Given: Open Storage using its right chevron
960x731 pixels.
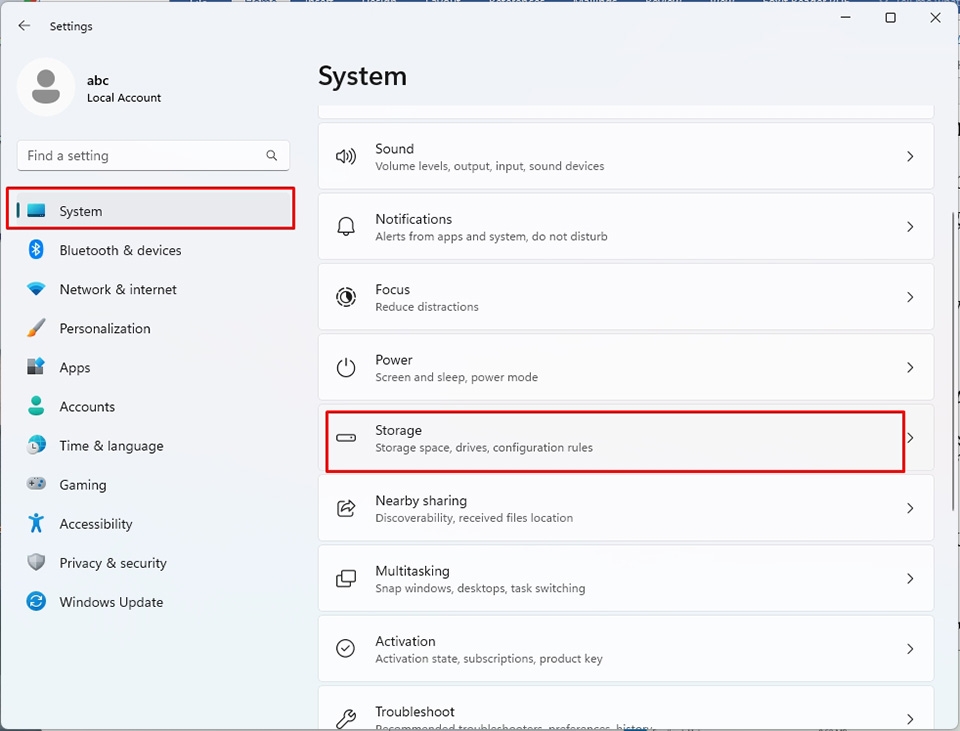Looking at the screenshot, I should pos(911,438).
